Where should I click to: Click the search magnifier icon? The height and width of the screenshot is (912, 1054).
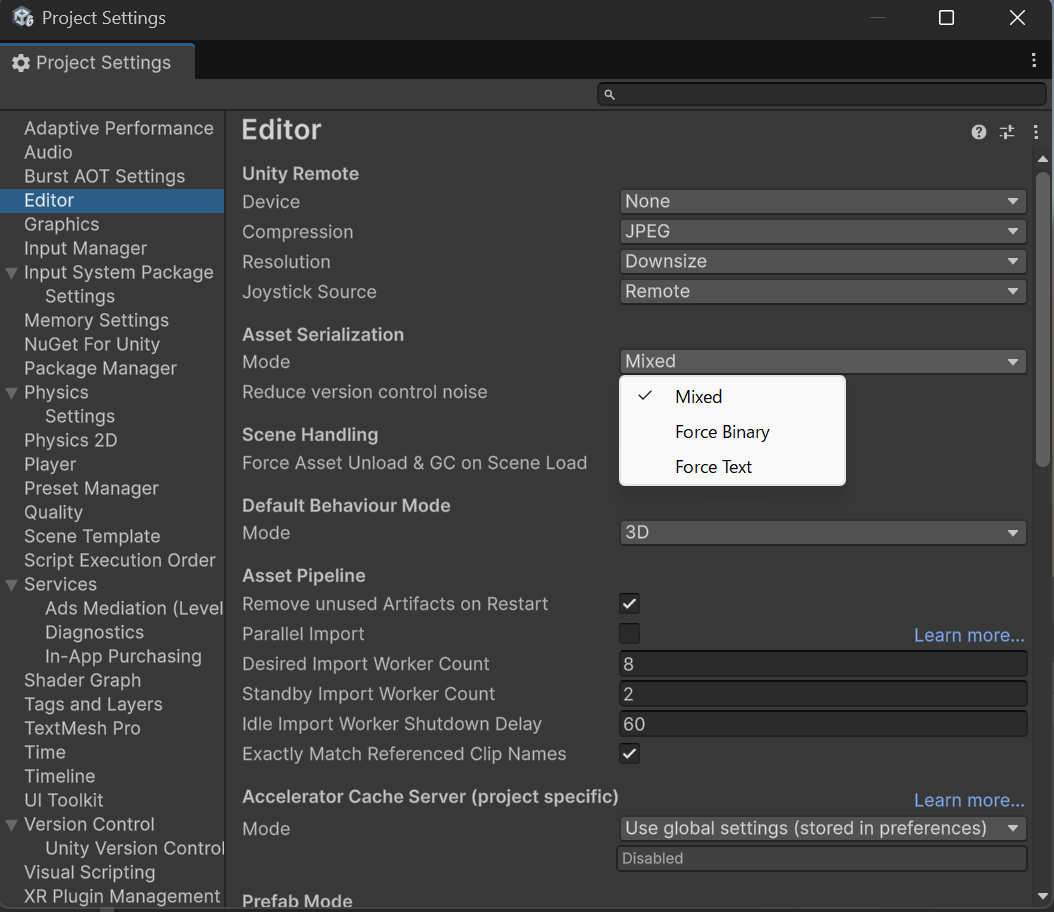[609, 95]
